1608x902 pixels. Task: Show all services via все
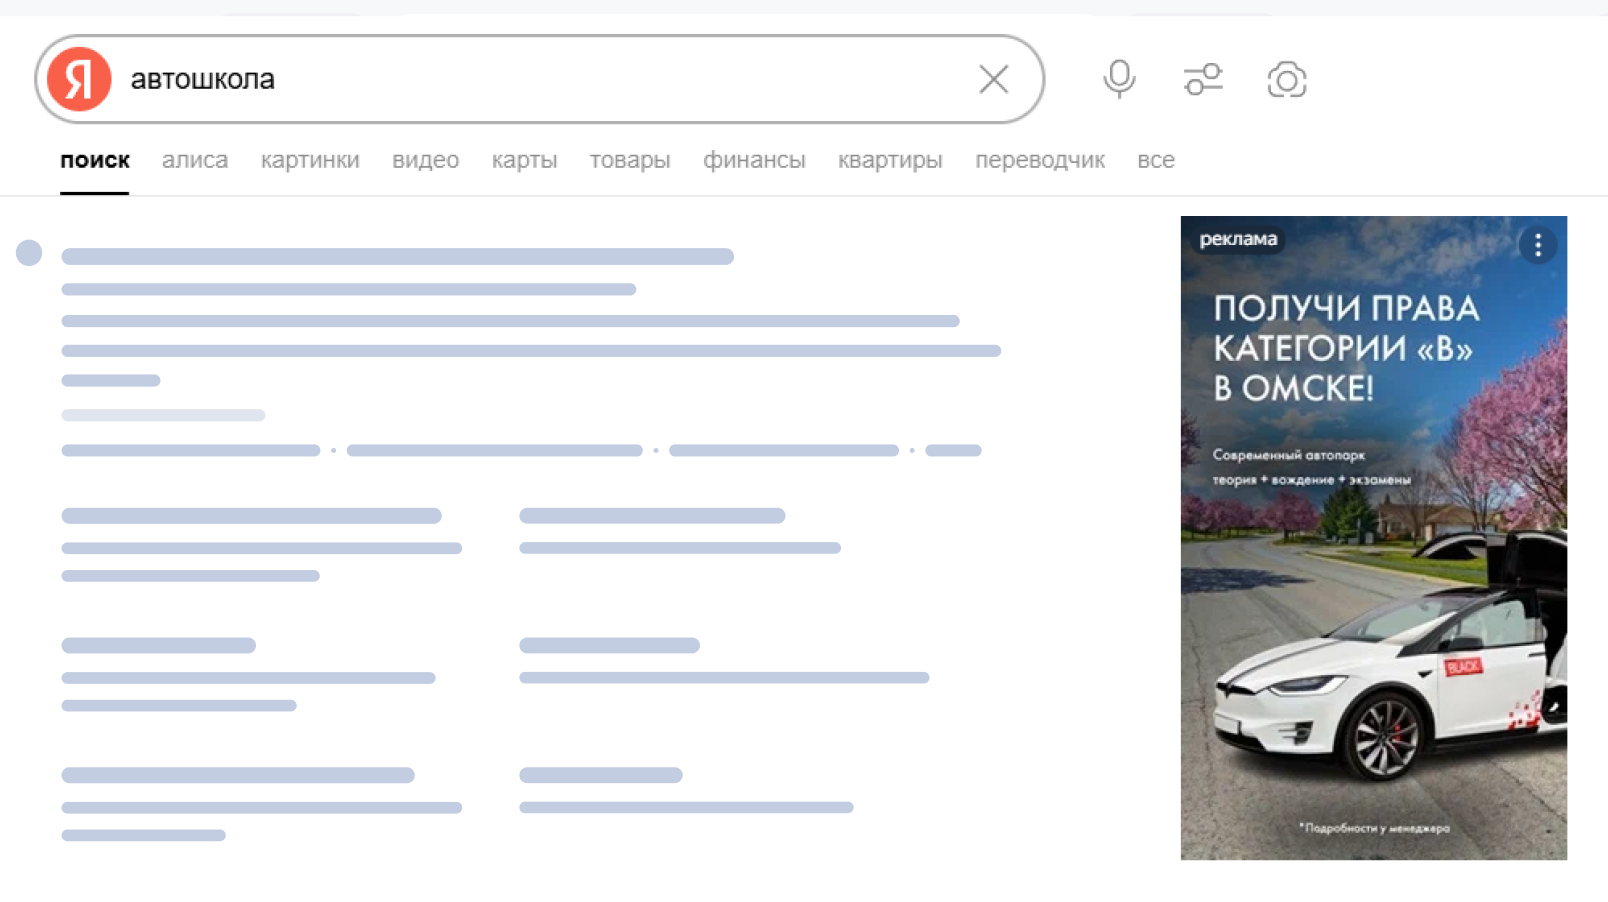[1155, 160]
